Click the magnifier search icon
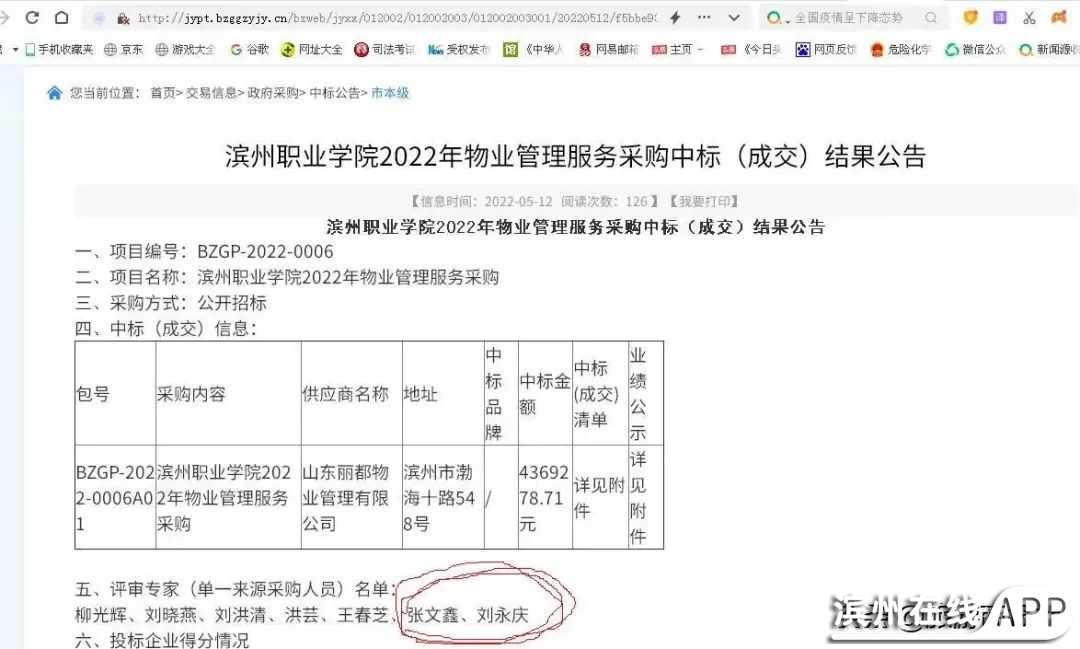This screenshot has height=649, width=1080. 931,18
